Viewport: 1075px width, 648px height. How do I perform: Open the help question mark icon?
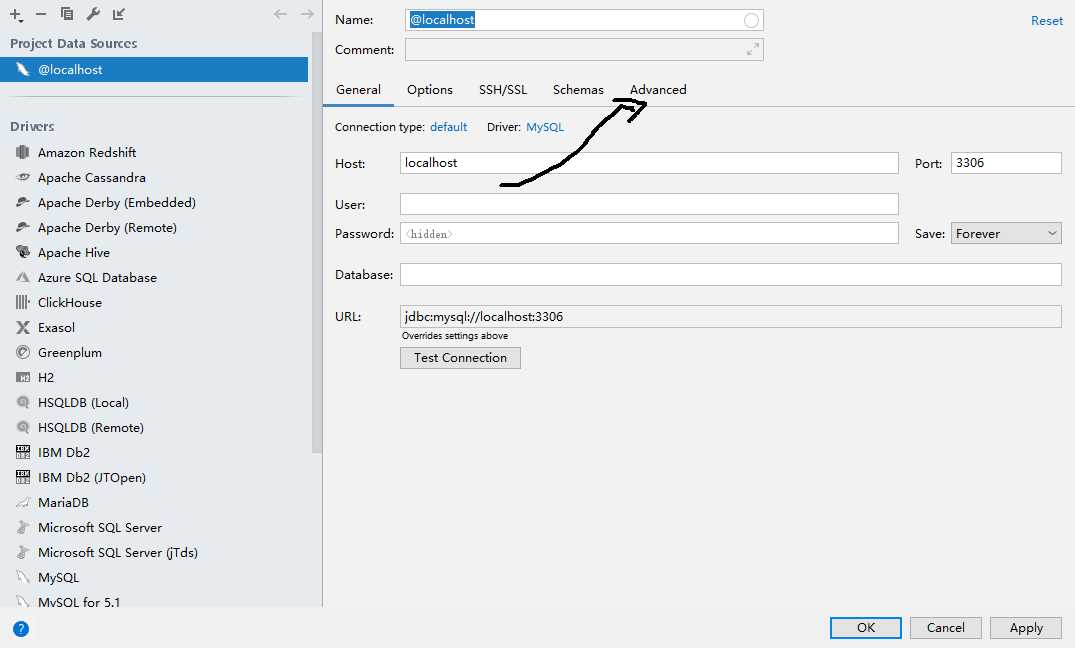click(x=21, y=629)
